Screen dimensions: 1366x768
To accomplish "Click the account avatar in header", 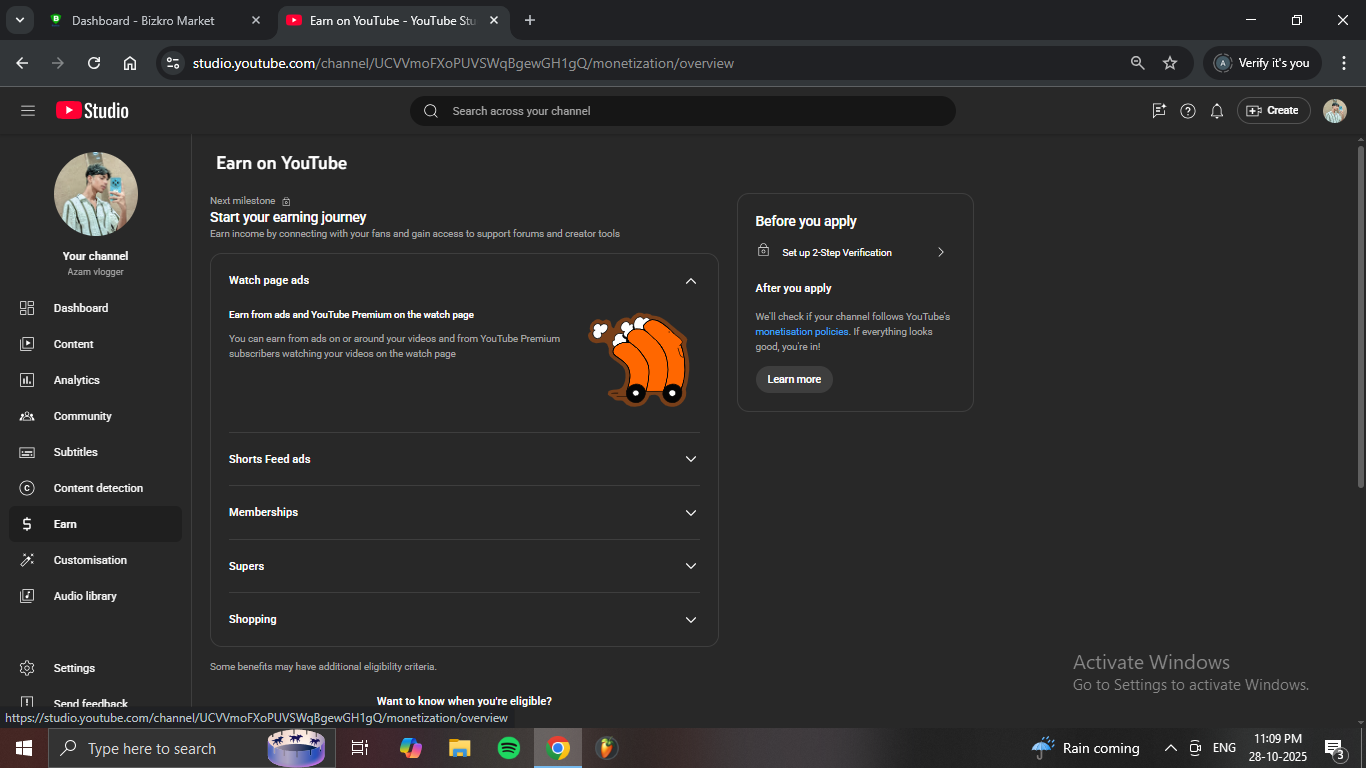I will pos(1334,111).
